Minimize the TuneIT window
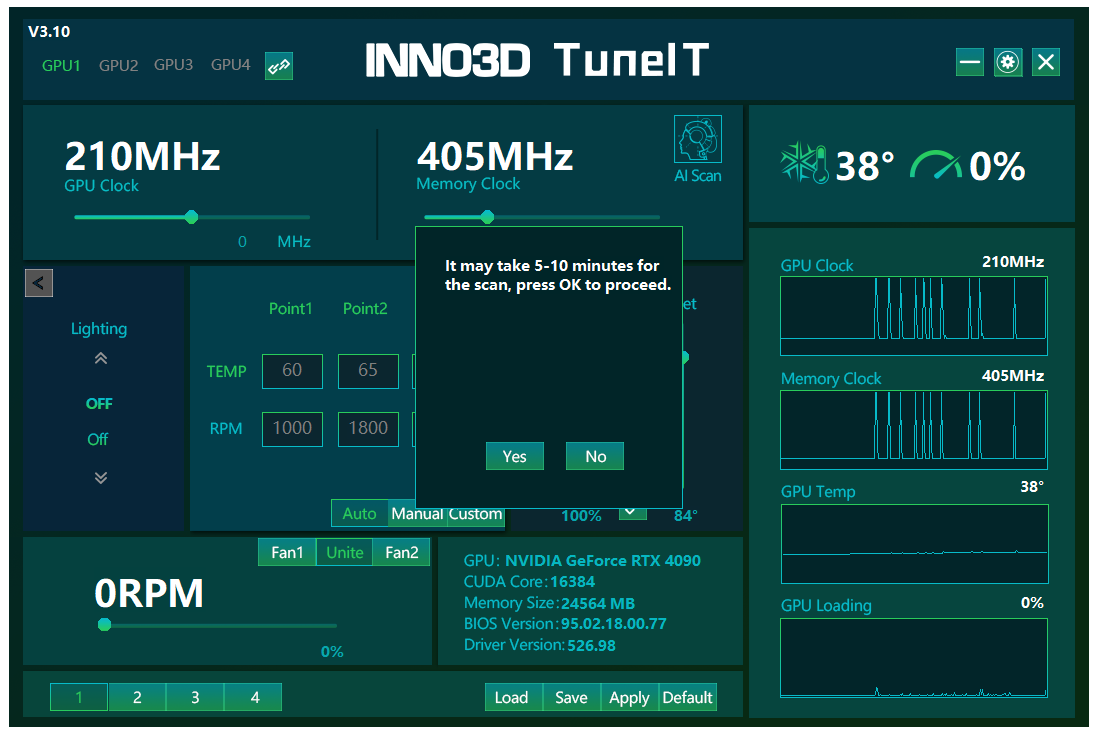Screen dimensions: 1095x734 point(969,62)
